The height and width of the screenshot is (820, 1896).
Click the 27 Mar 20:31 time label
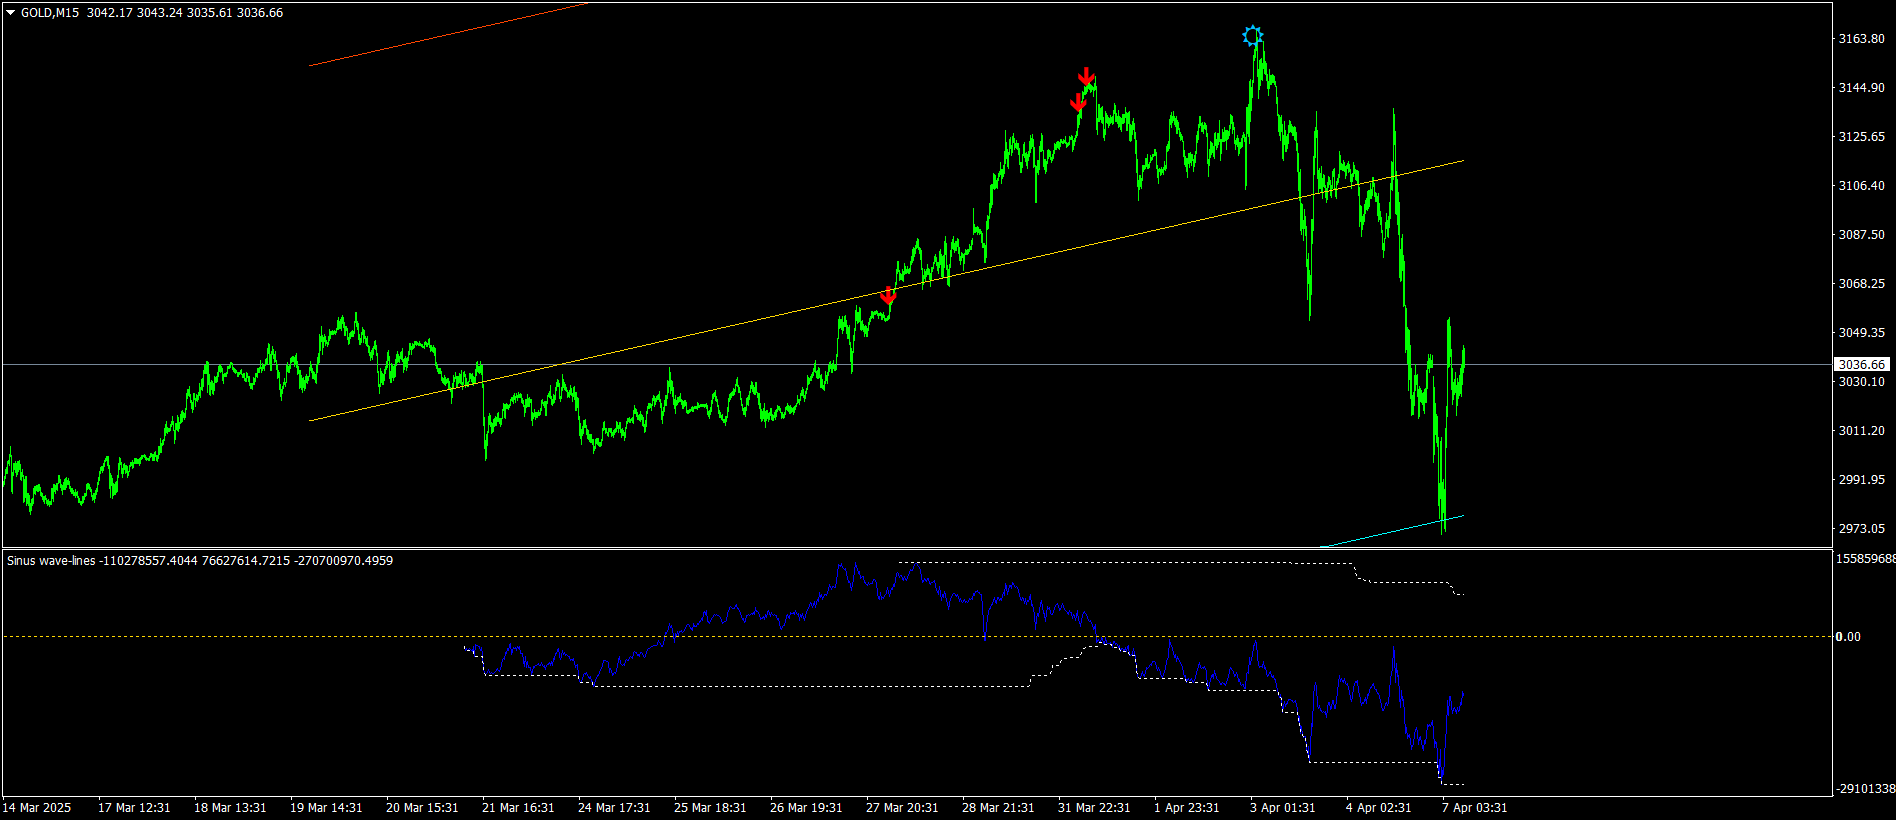[x=902, y=808]
